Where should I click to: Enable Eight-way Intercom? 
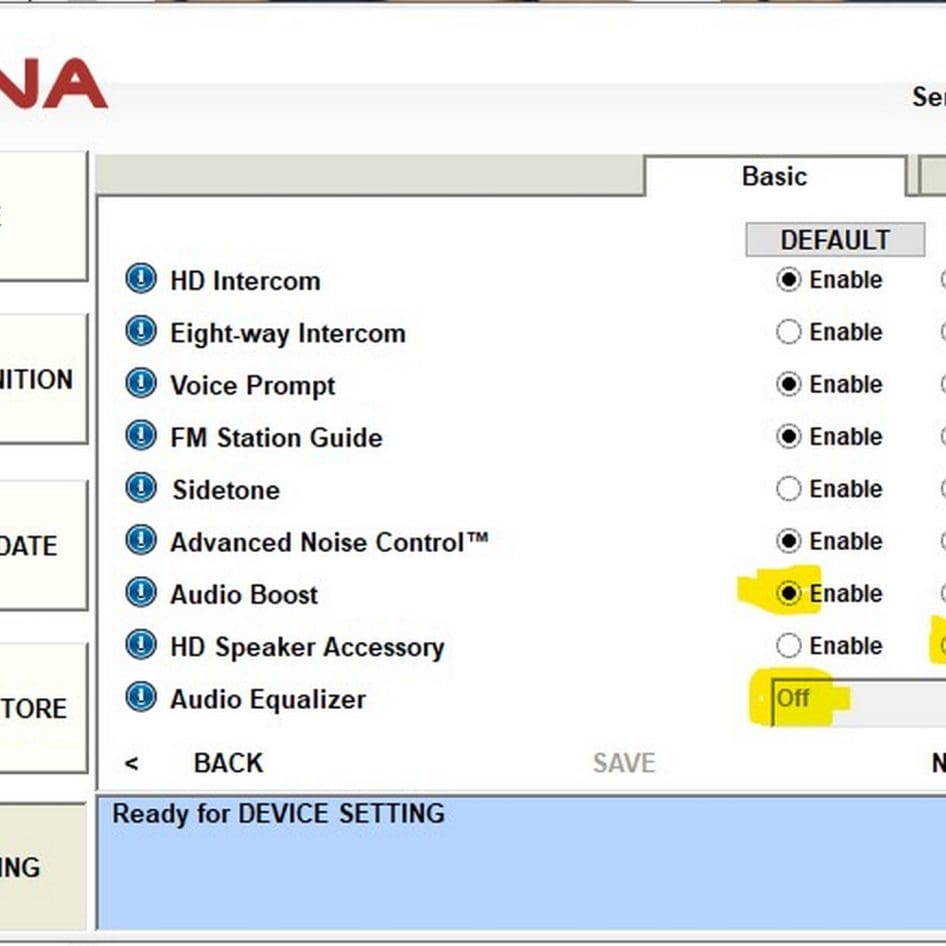click(x=789, y=332)
